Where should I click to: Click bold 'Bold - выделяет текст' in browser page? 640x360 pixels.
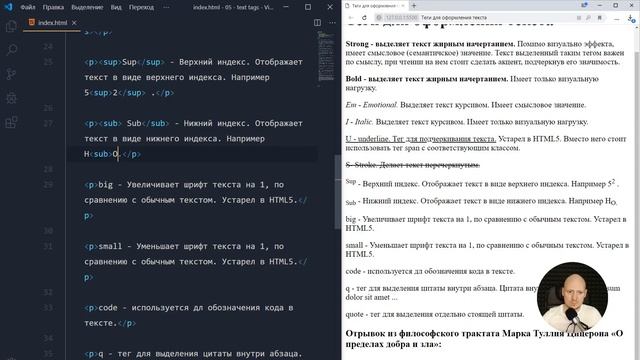click(x=427, y=79)
